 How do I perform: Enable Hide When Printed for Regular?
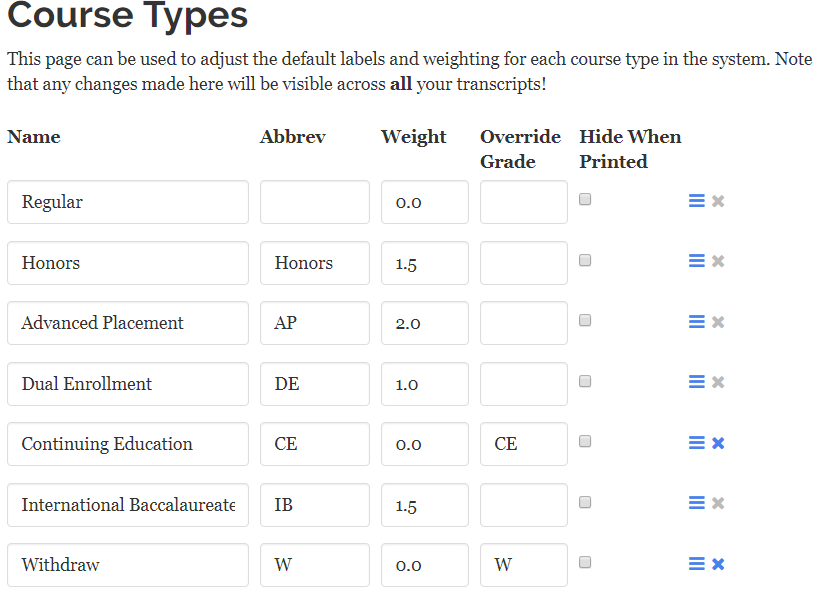tap(586, 199)
